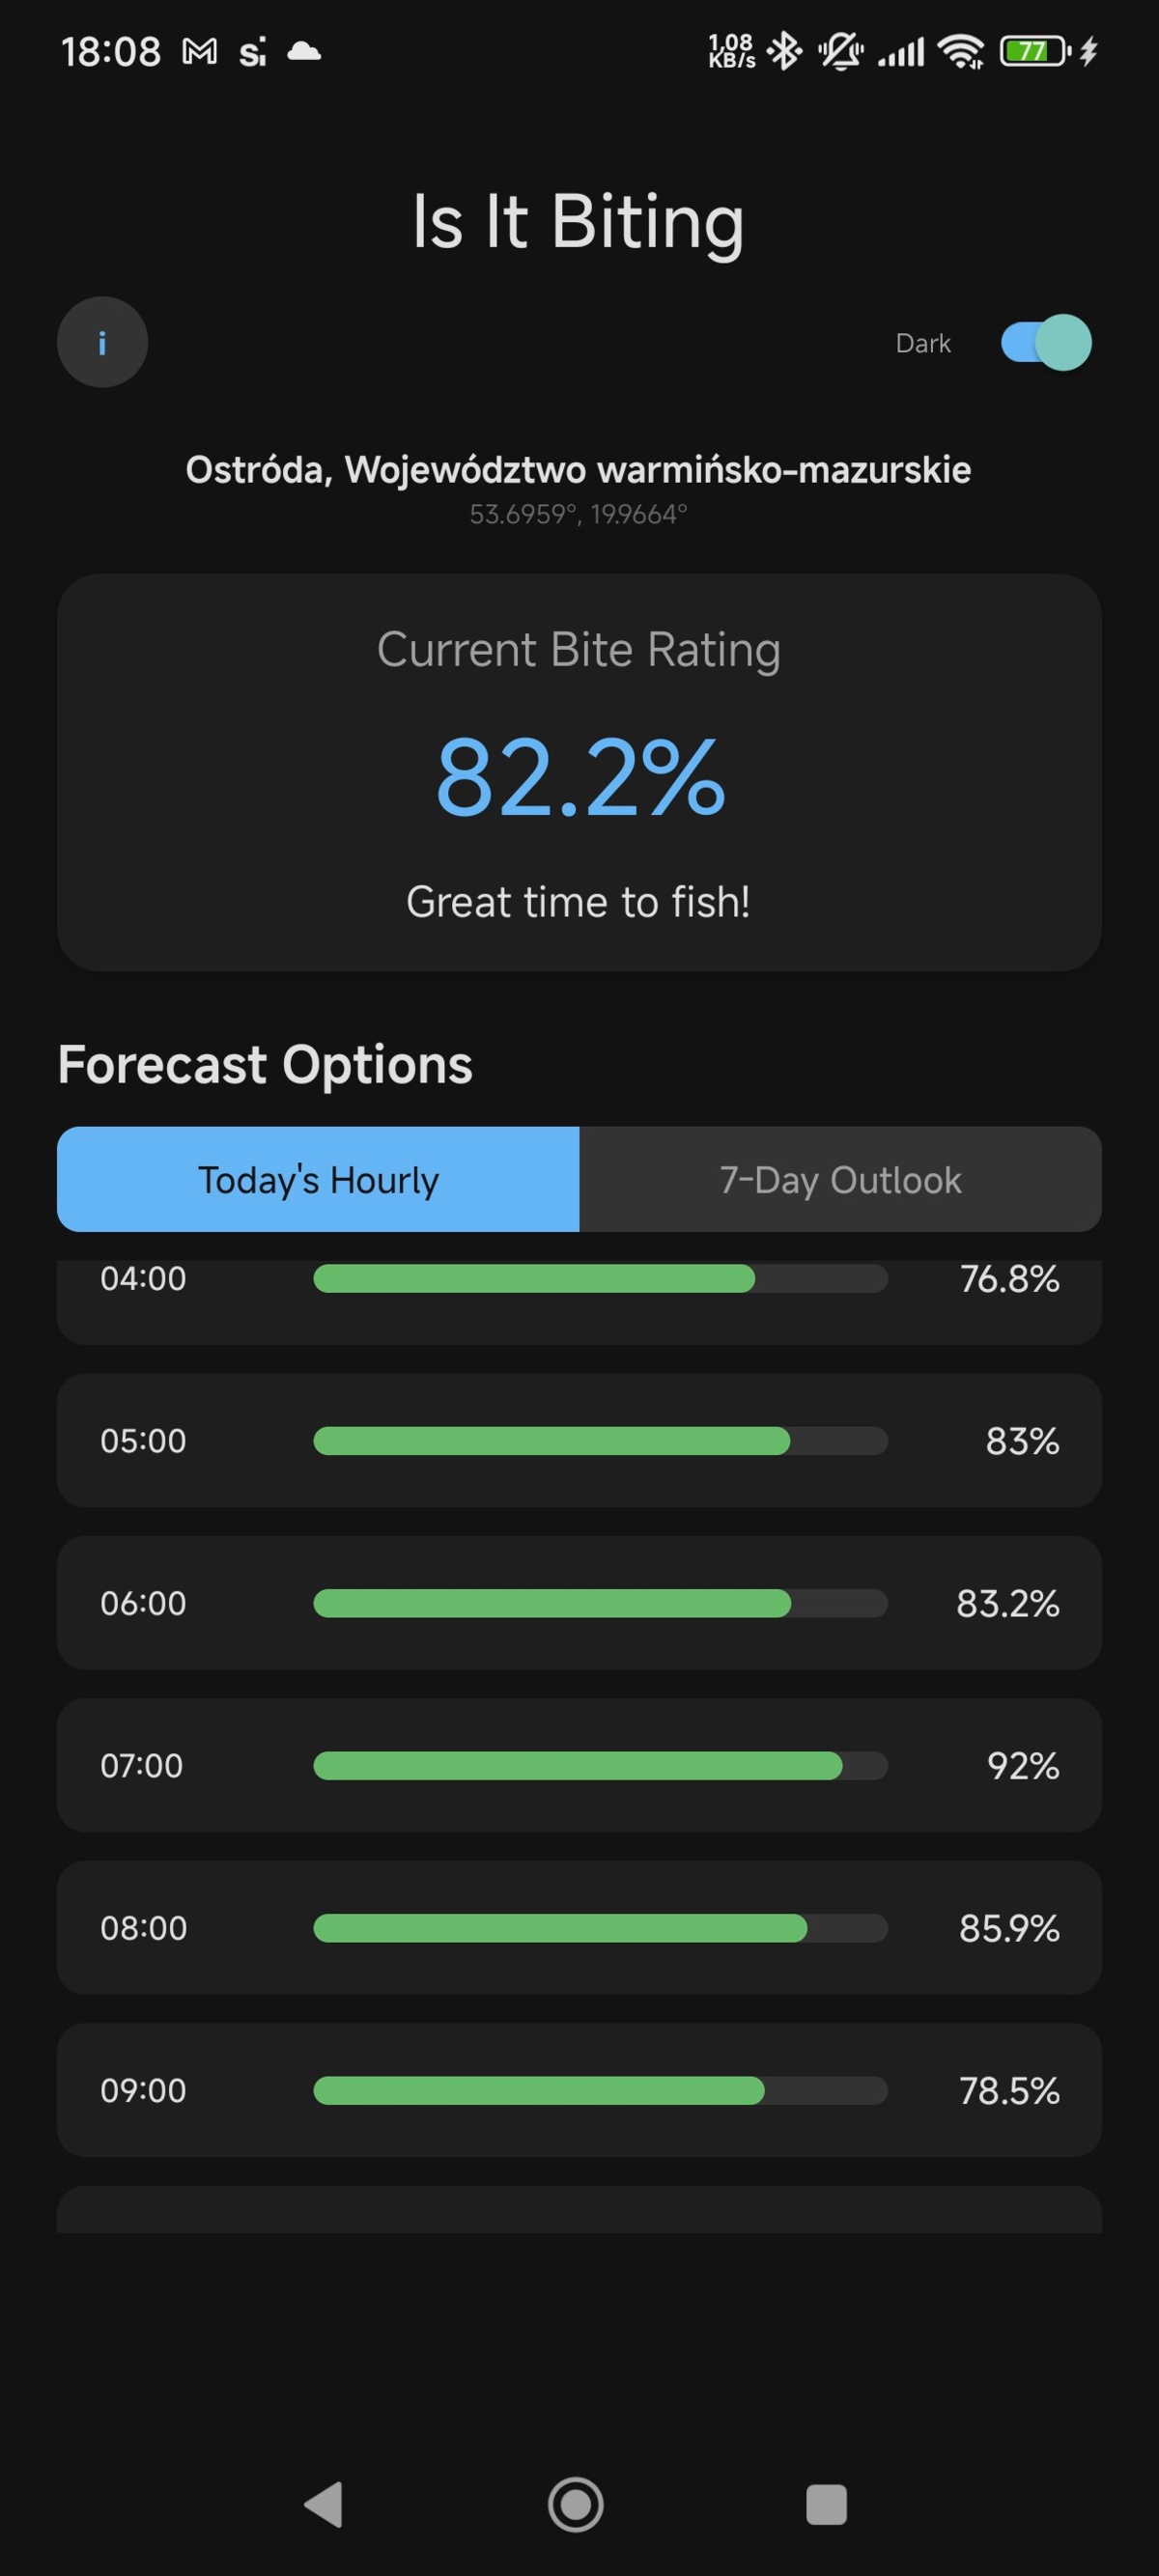This screenshot has width=1159, height=2576.
Task: Tap the 06:00 83.2% percentage value
Action: 1007,1604
